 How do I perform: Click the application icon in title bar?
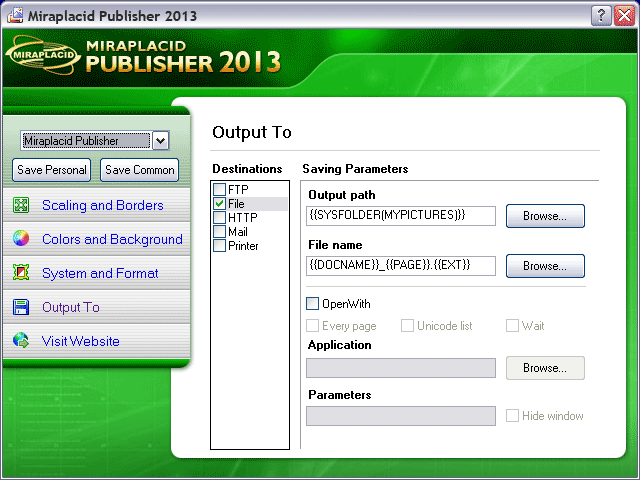pyautogui.click(x=15, y=15)
